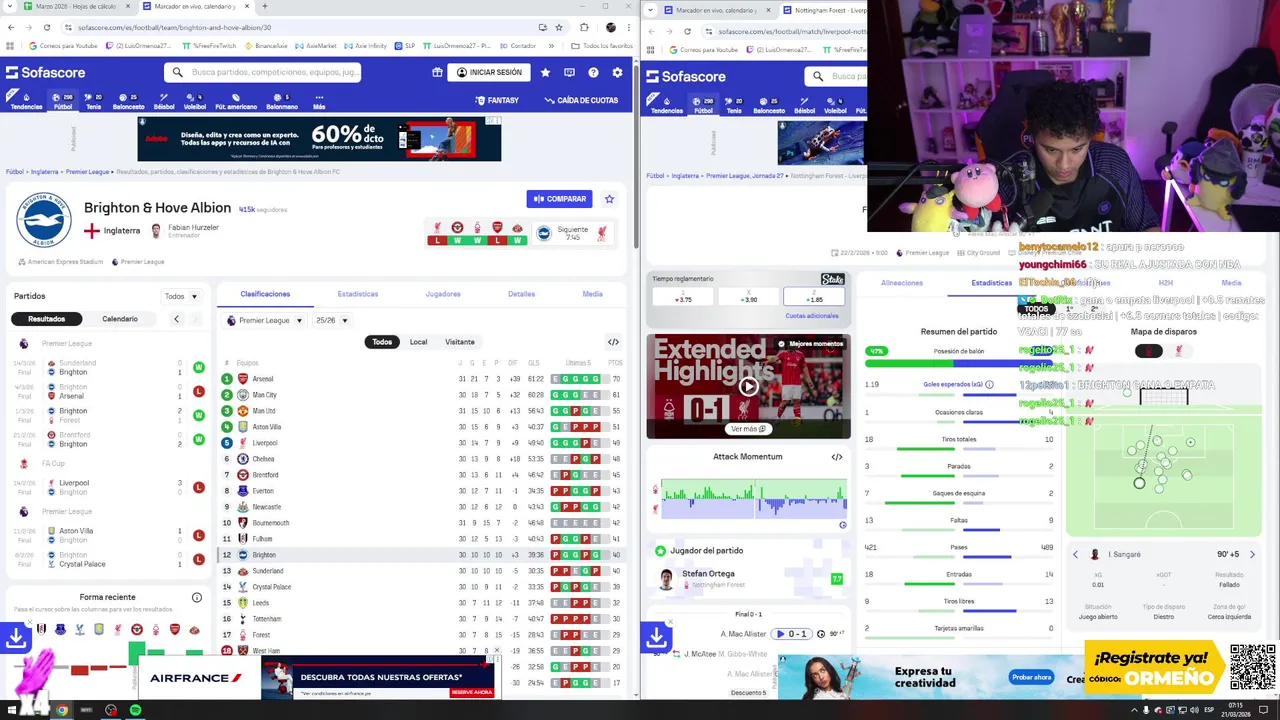Select Nottingham Forest shot map toggle
The width and height of the screenshot is (1280, 720).
(1149, 351)
